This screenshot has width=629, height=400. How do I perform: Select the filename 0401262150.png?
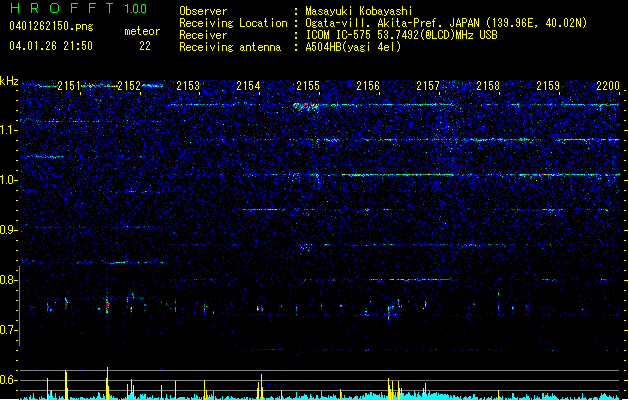pyautogui.click(x=51, y=26)
